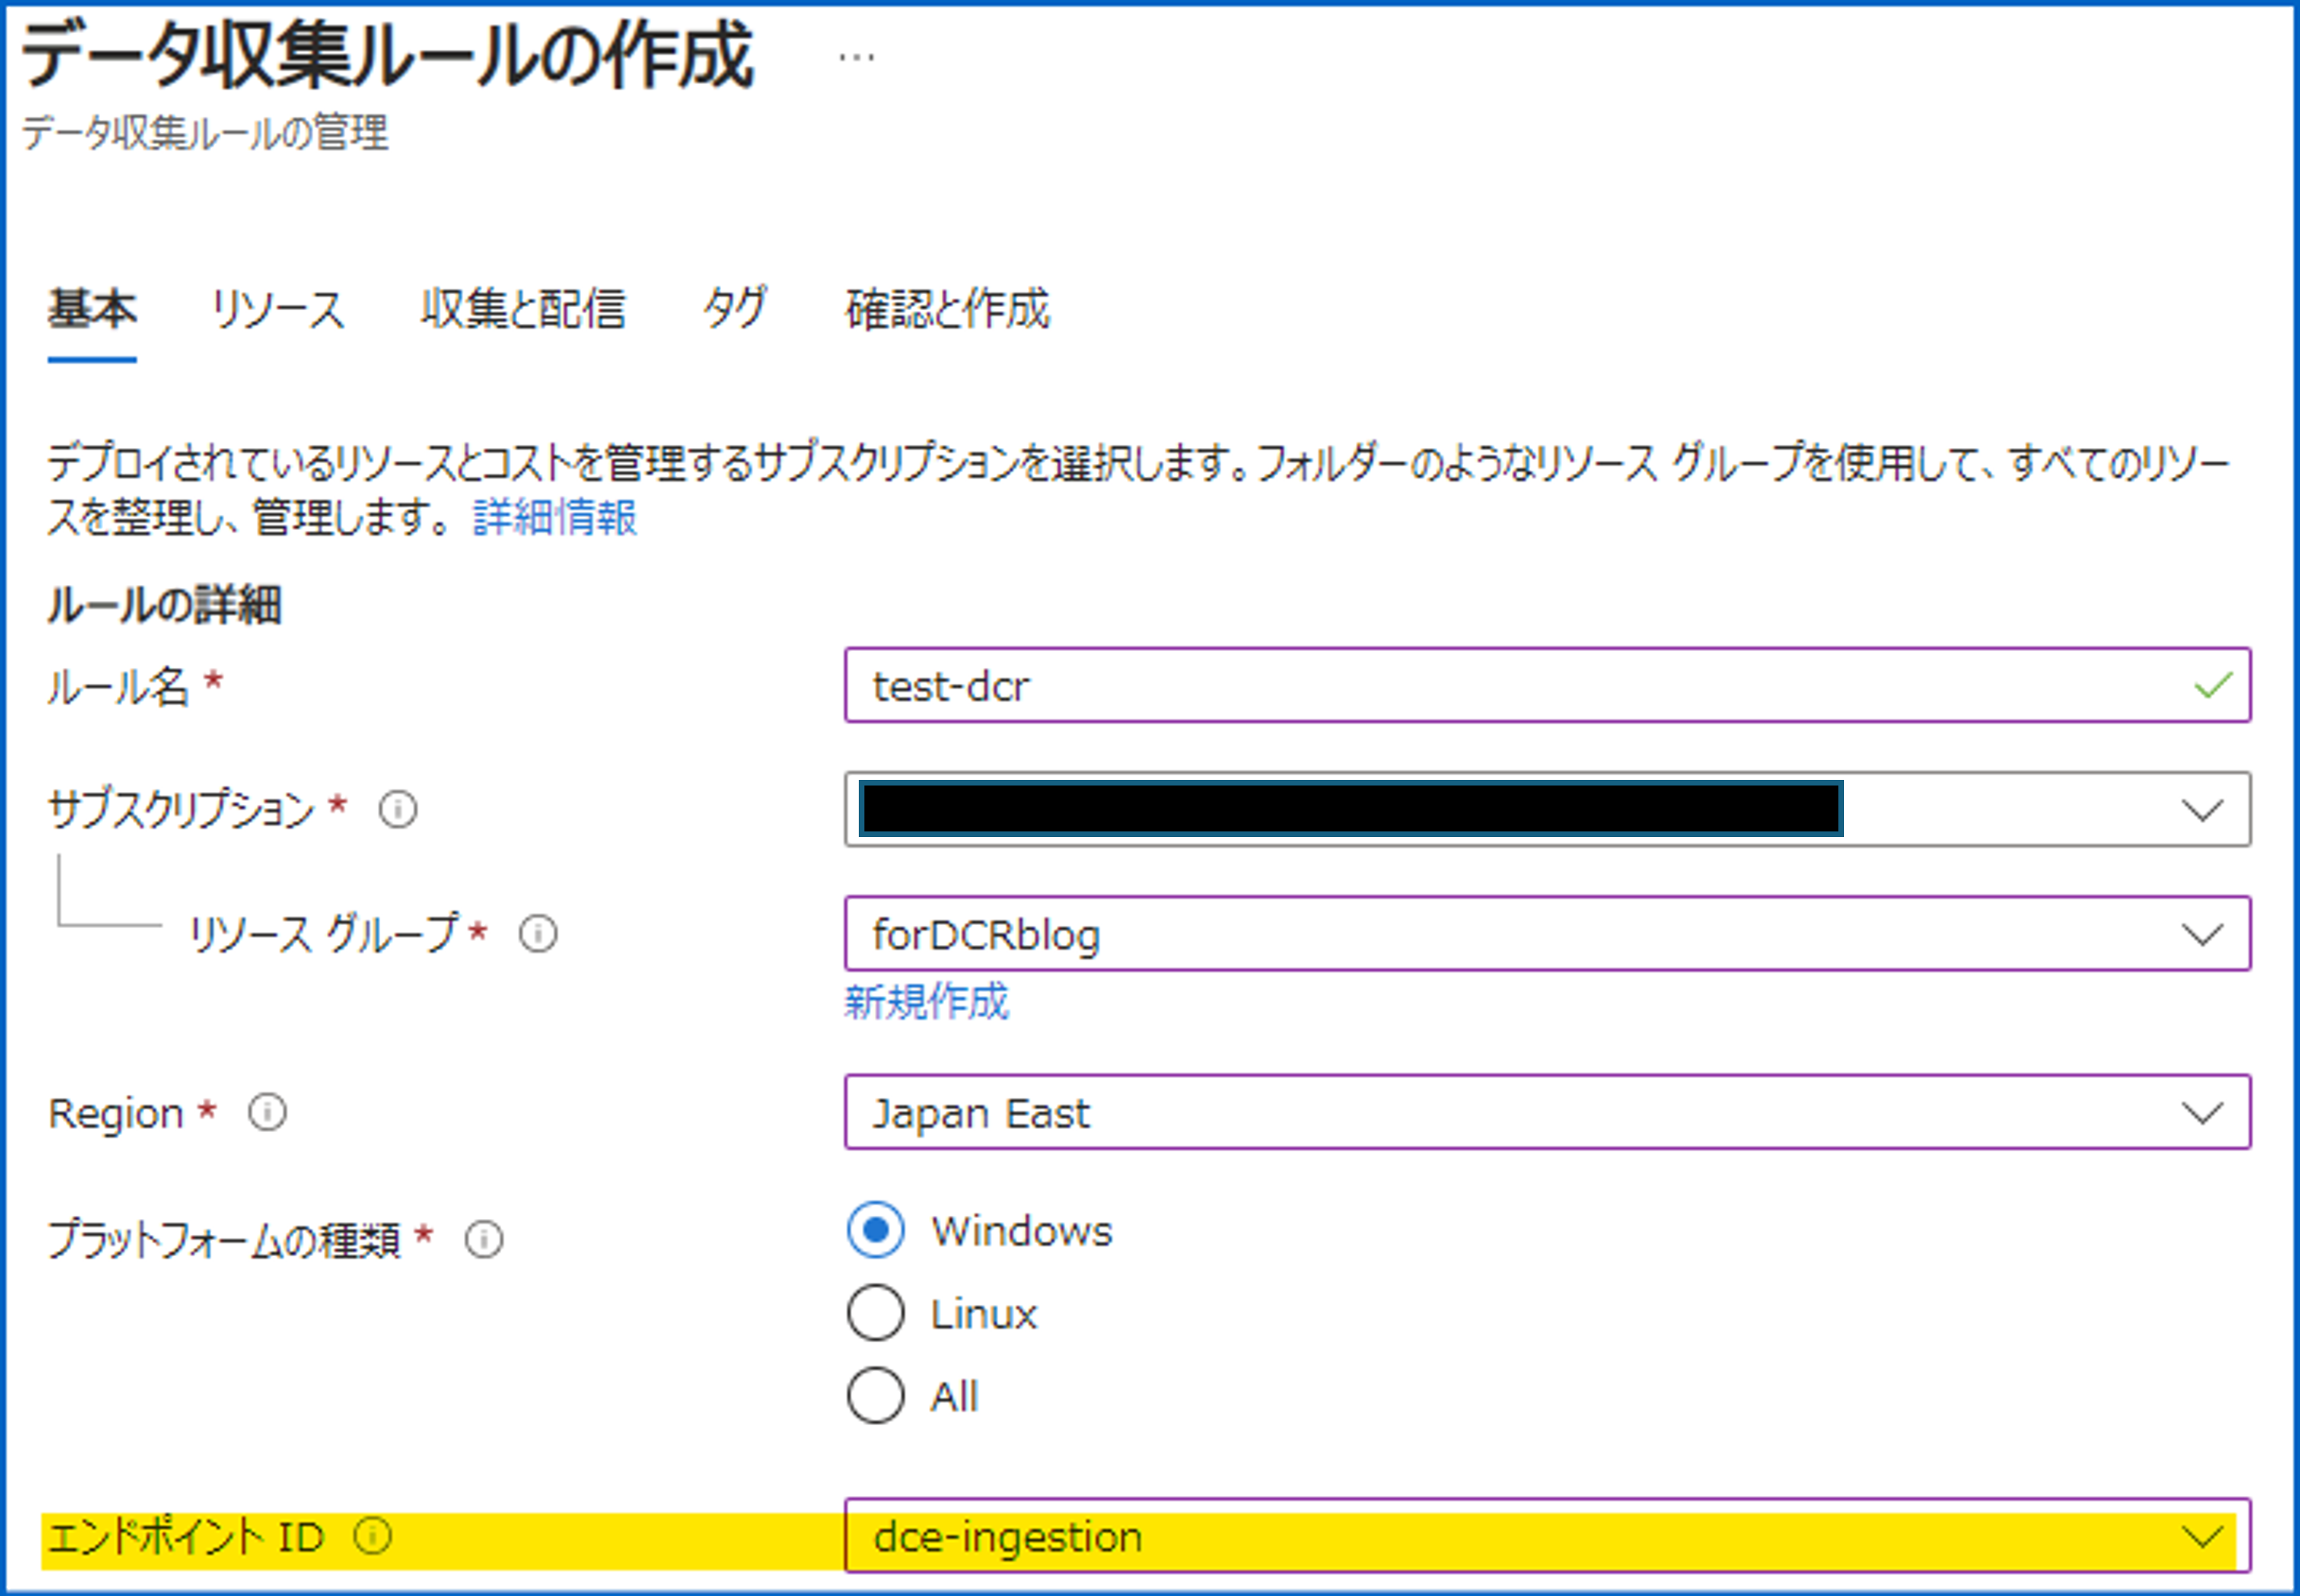Click the Region label text

click(x=116, y=1113)
